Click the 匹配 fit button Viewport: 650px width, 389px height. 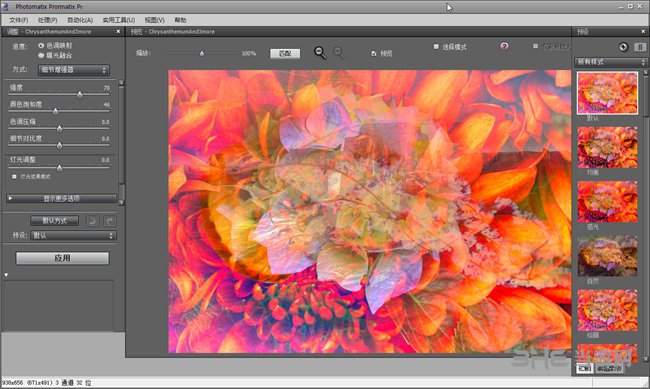pyautogui.click(x=285, y=53)
